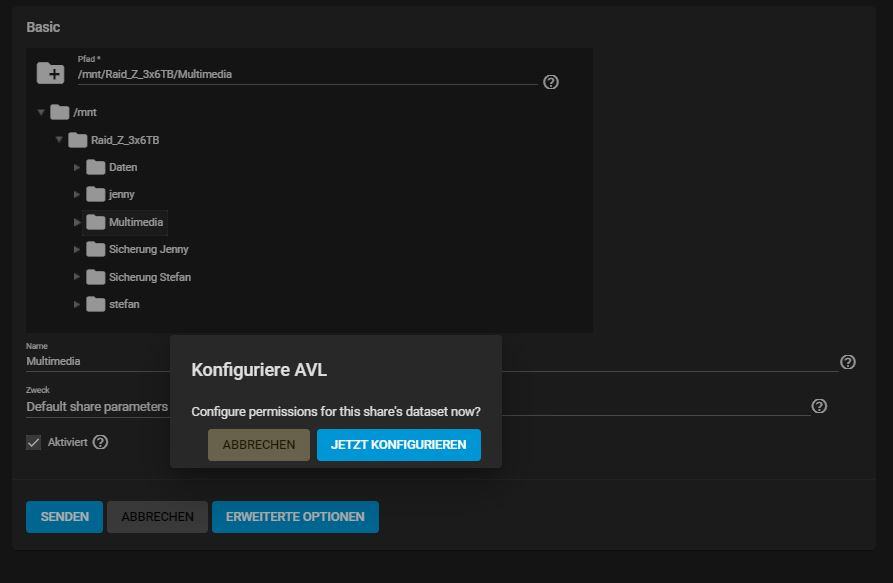
Task: Expand the jenny folder
Action: (77, 195)
